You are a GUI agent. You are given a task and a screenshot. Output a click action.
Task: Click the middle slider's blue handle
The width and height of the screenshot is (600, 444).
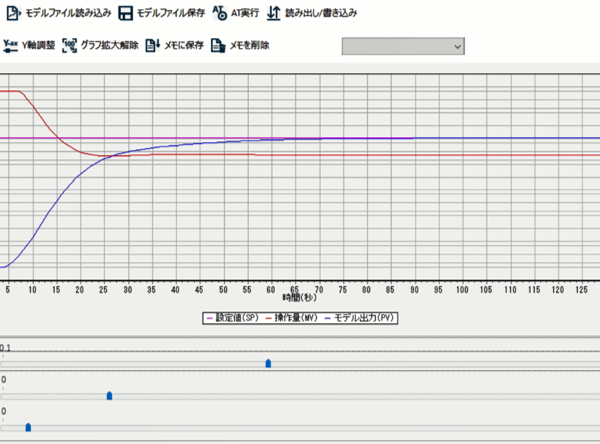click(x=109, y=396)
